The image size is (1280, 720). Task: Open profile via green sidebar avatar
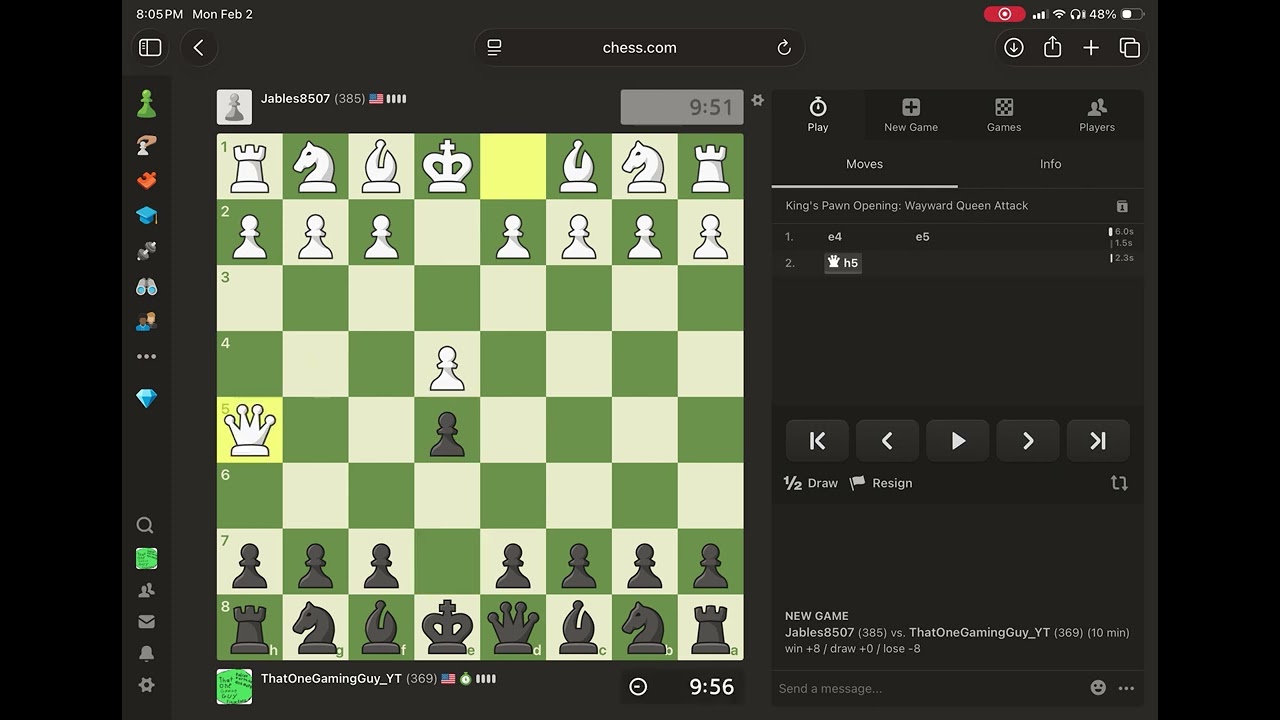146,558
